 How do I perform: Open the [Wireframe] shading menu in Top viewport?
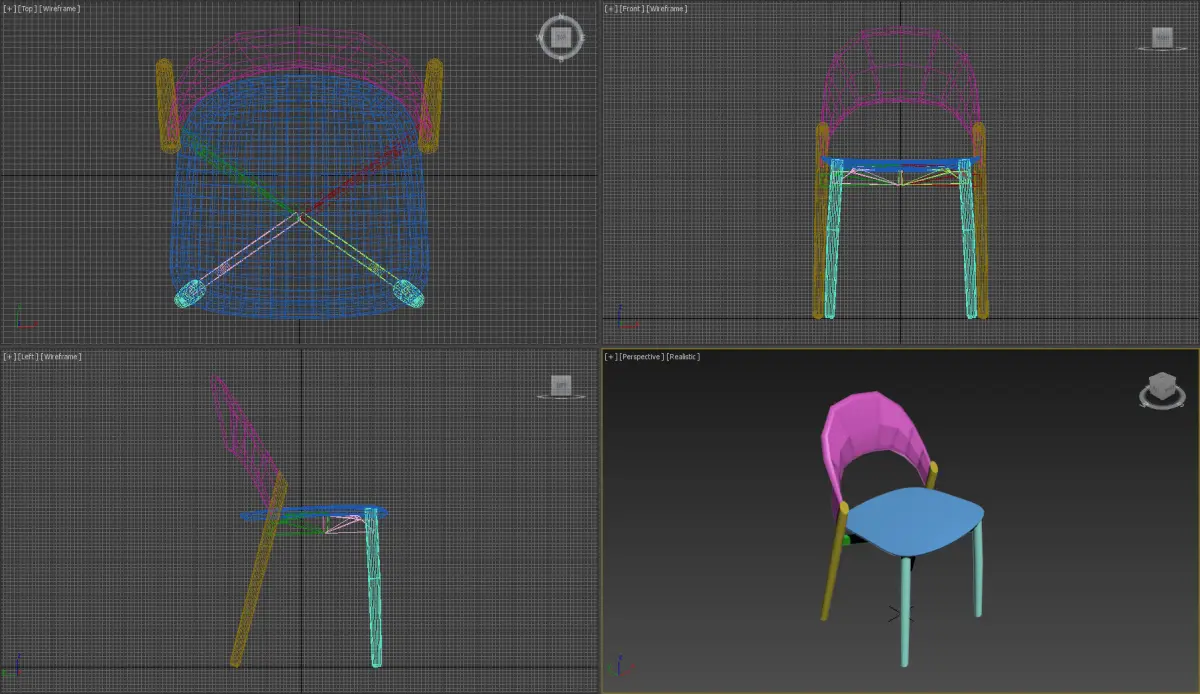[x=59, y=8]
